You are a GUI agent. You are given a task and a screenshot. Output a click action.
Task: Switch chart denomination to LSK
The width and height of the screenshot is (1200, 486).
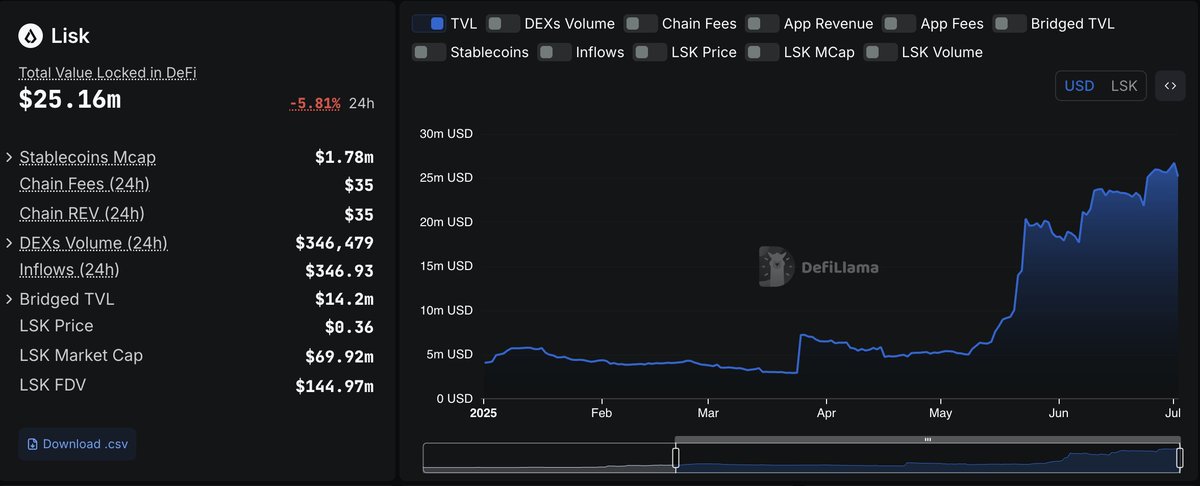coord(1124,86)
